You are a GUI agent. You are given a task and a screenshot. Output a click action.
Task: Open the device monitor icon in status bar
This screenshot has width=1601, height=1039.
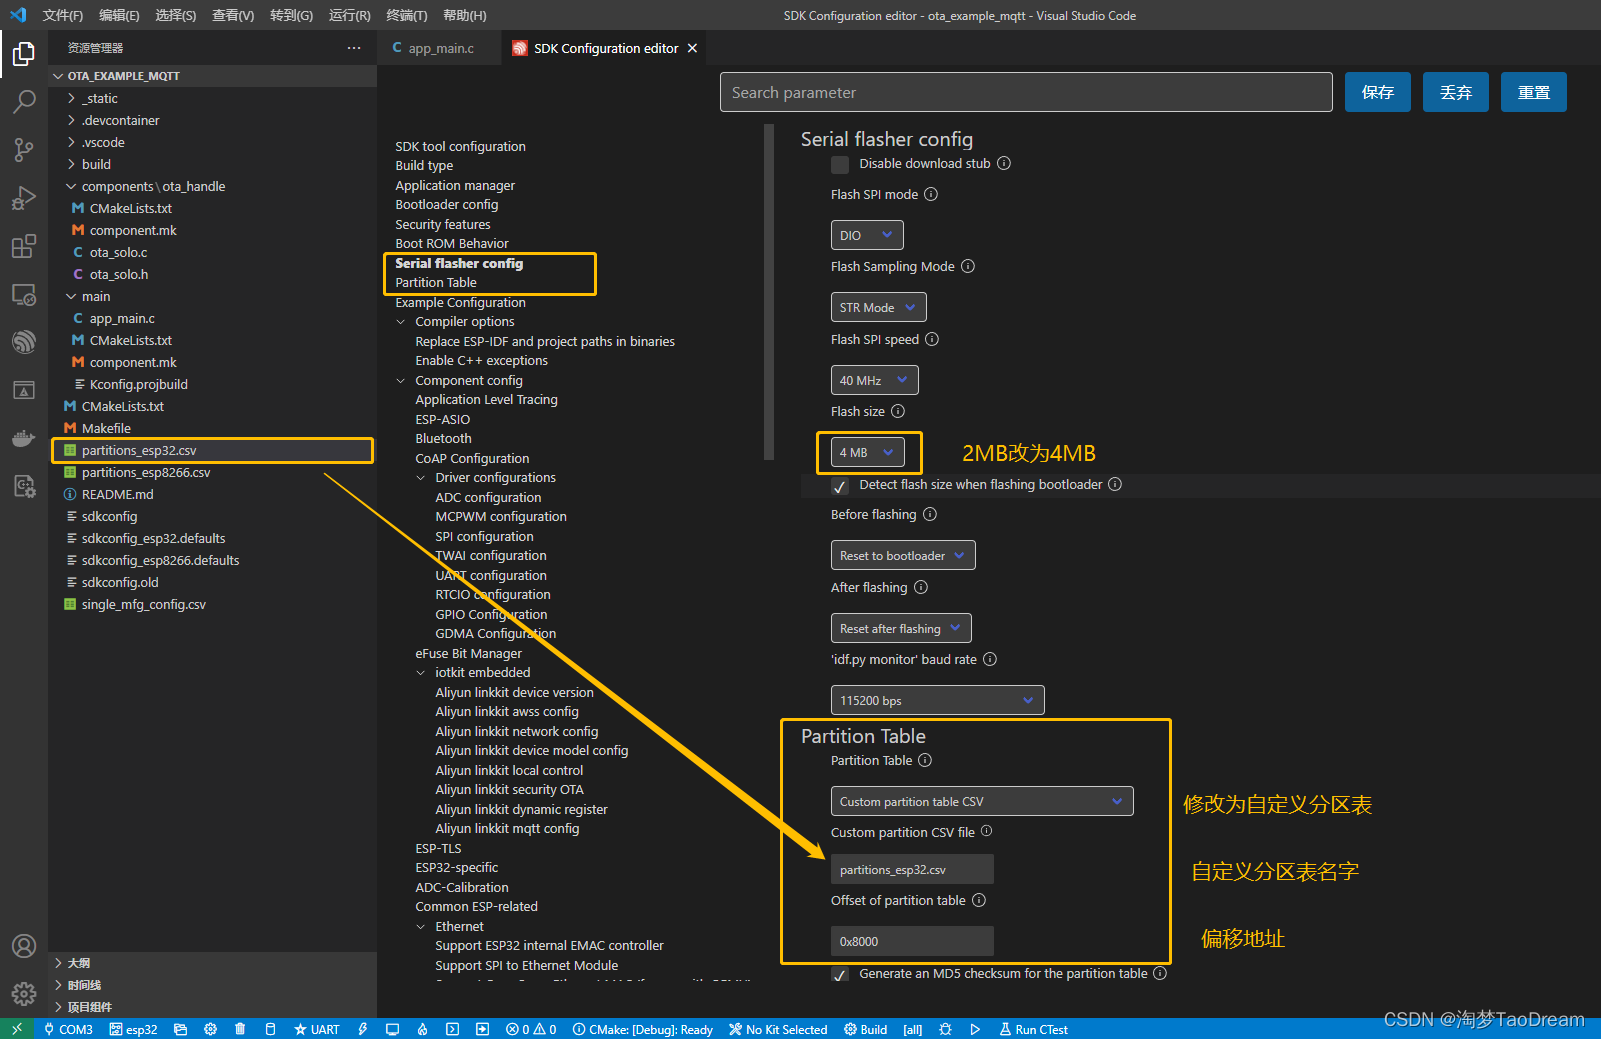[392, 1029]
